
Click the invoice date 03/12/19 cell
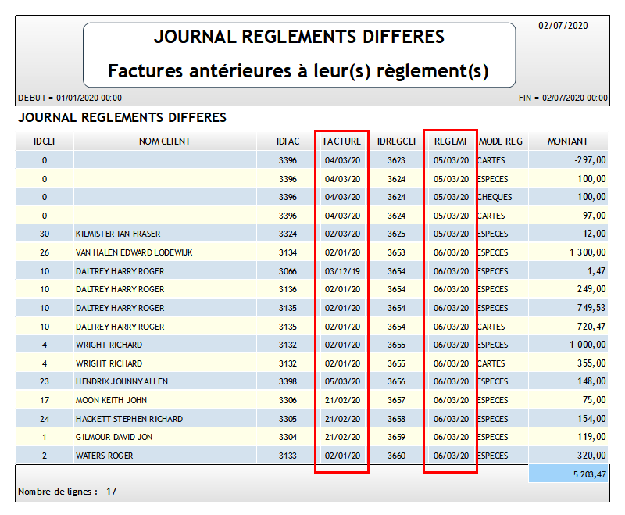pyautogui.click(x=341, y=271)
